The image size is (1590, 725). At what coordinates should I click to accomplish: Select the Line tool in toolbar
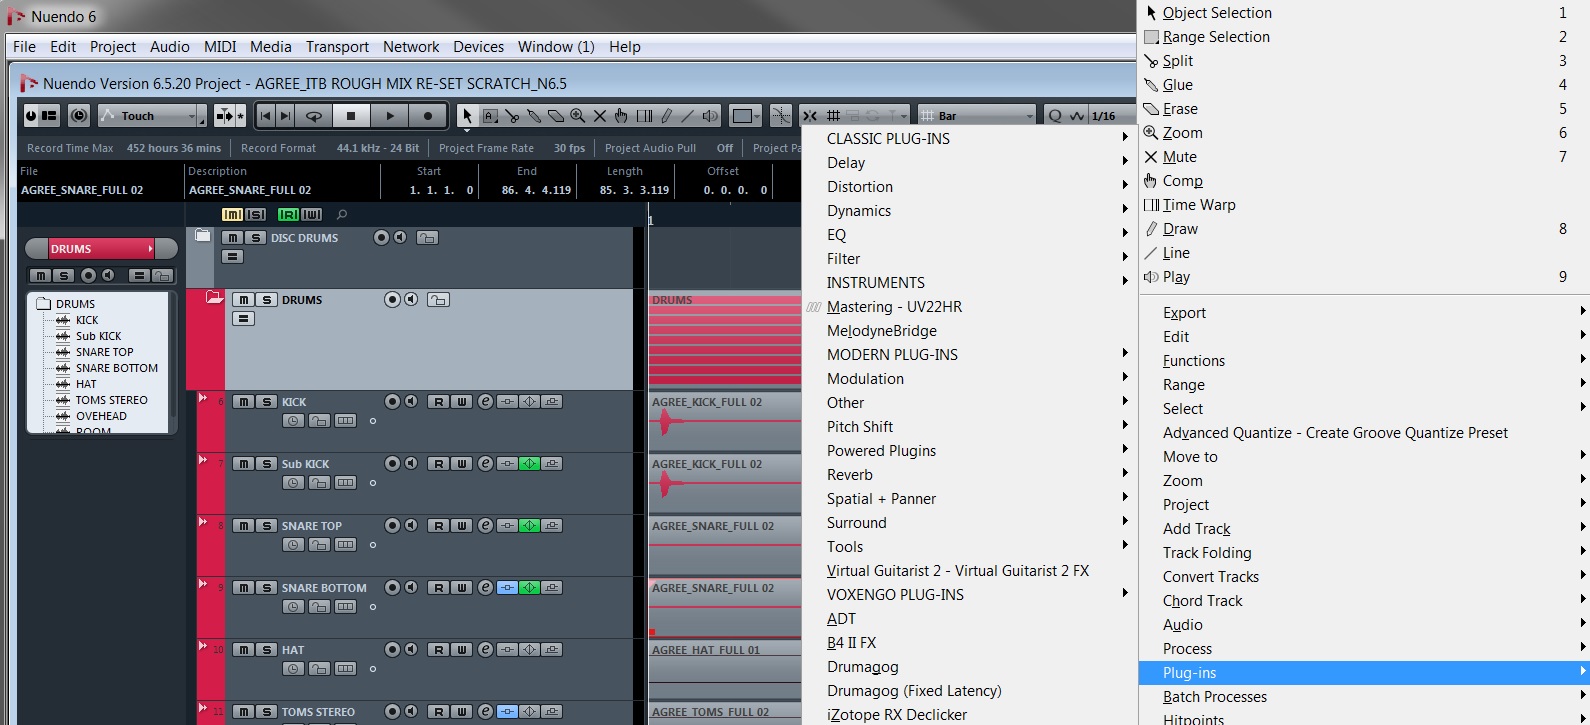(x=688, y=116)
